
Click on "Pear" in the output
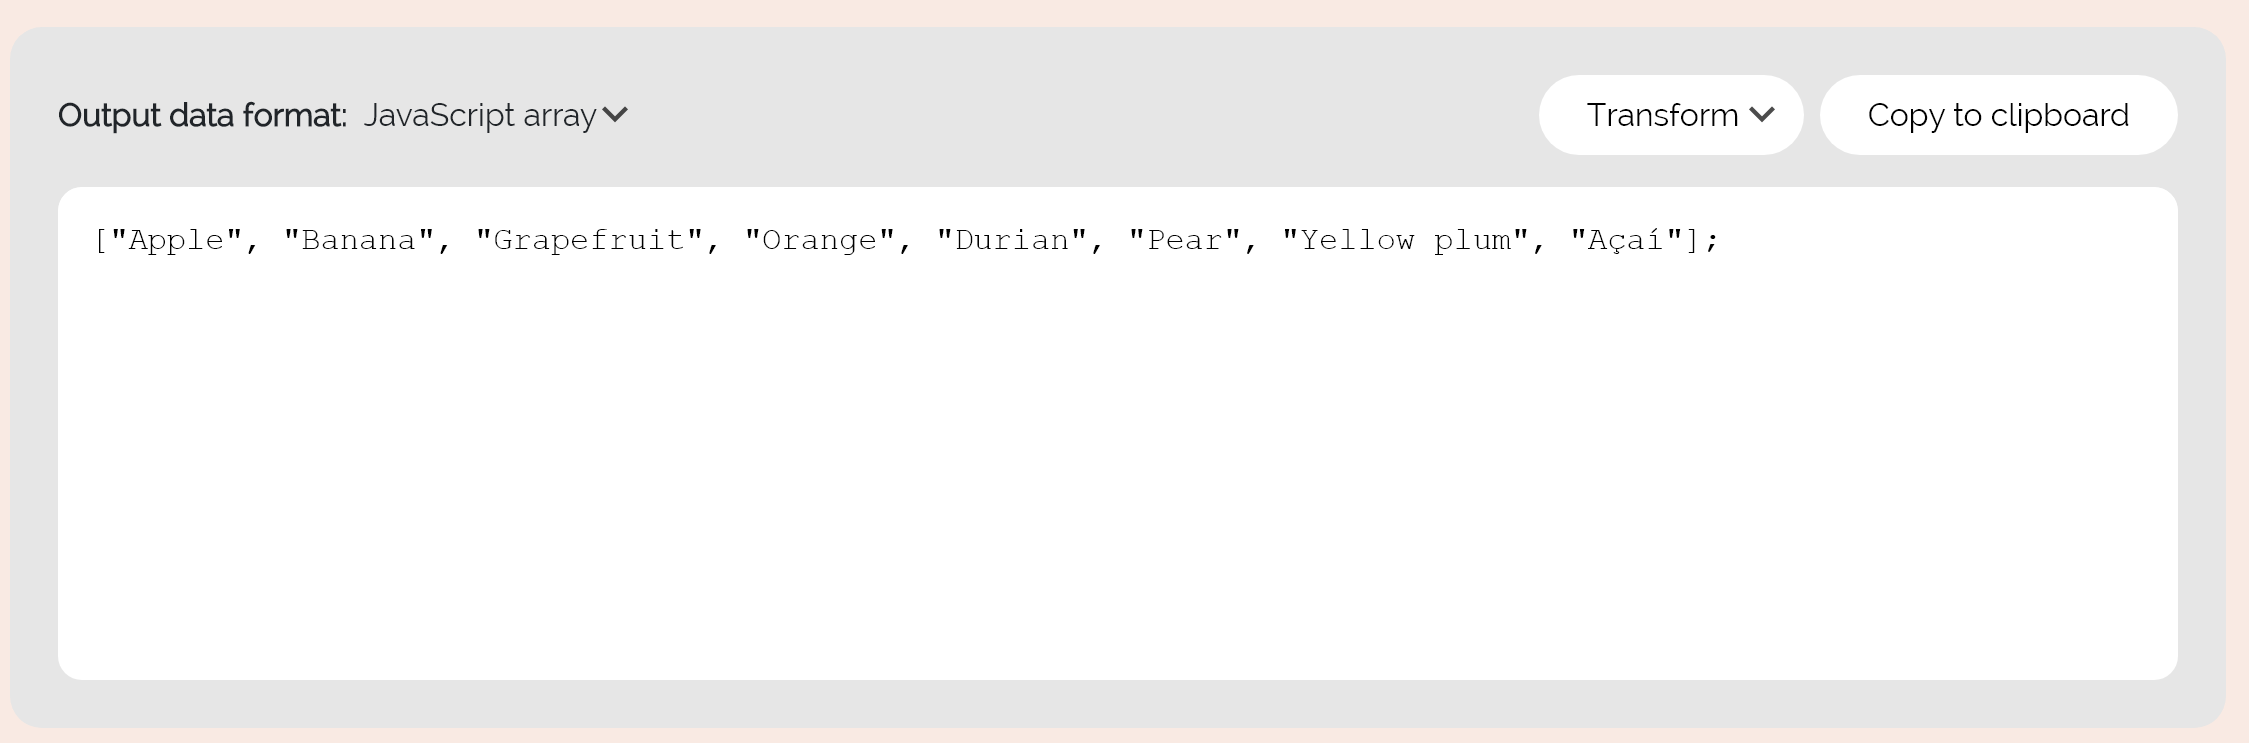tap(1184, 241)
